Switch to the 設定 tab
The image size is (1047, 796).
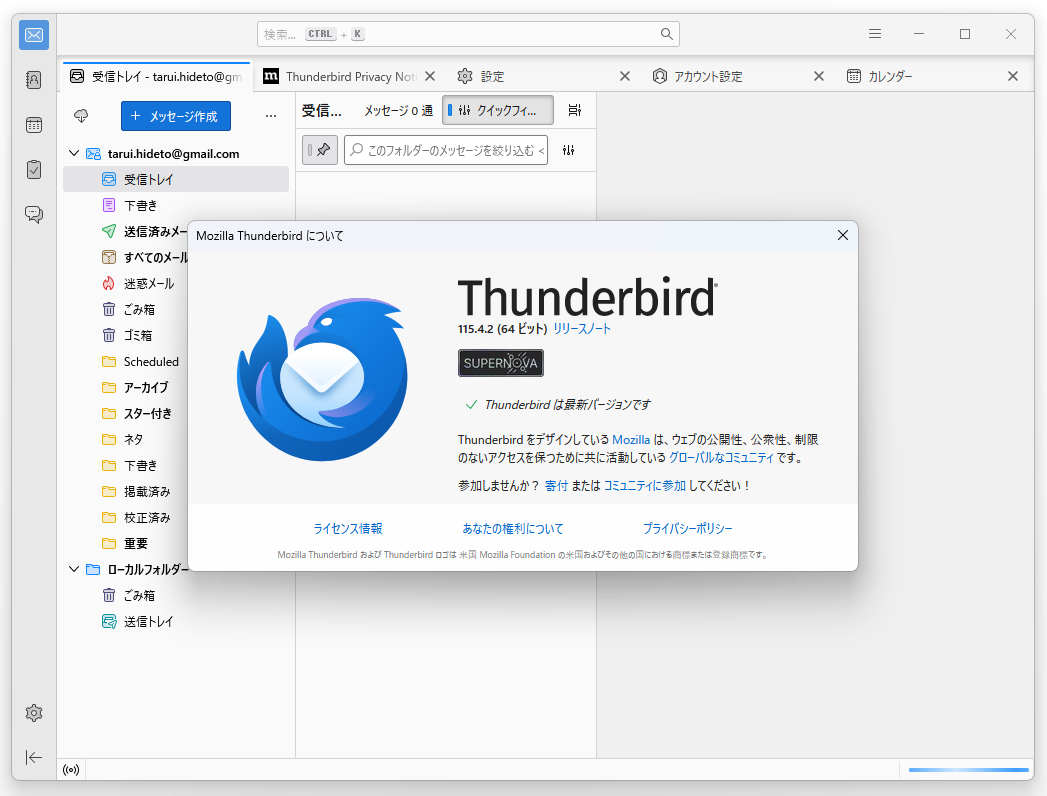494,75
